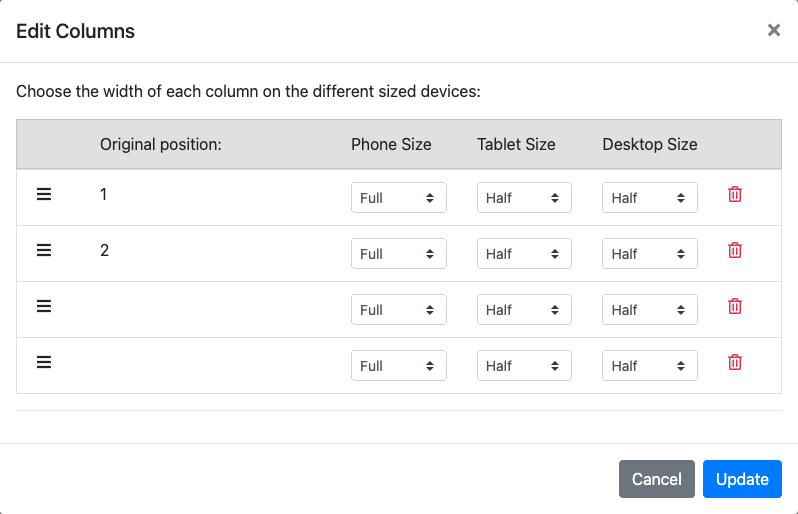Click the drag handle of row 2

click(x=44, y=251)
